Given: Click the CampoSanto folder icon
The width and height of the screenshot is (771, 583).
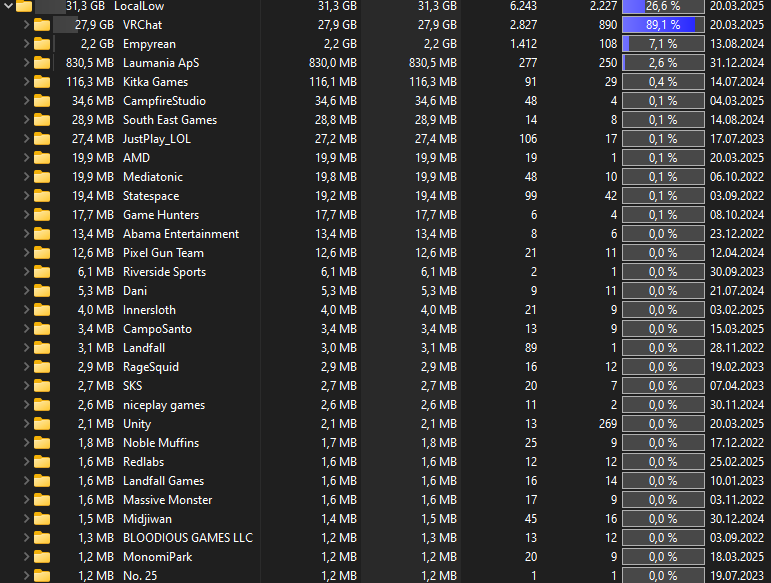Looking at the screenshot, I should coord(42,329).
